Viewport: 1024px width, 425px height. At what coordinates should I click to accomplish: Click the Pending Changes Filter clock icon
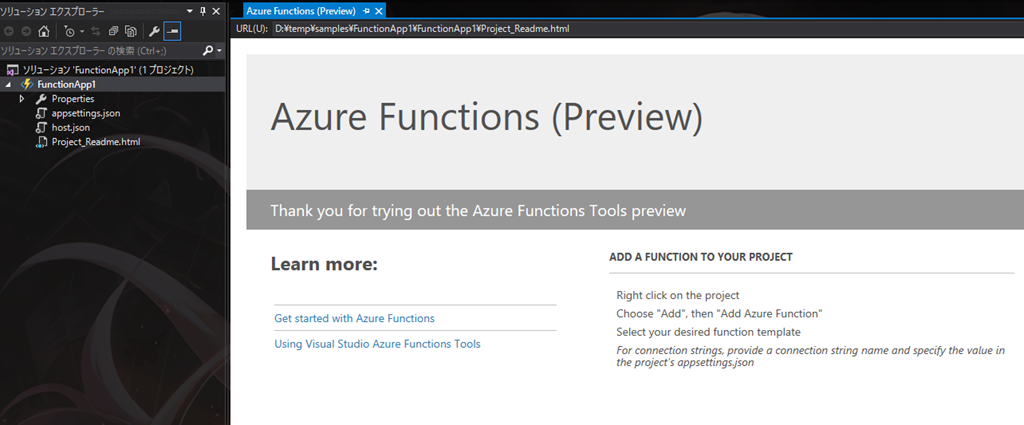click(70, 30)
